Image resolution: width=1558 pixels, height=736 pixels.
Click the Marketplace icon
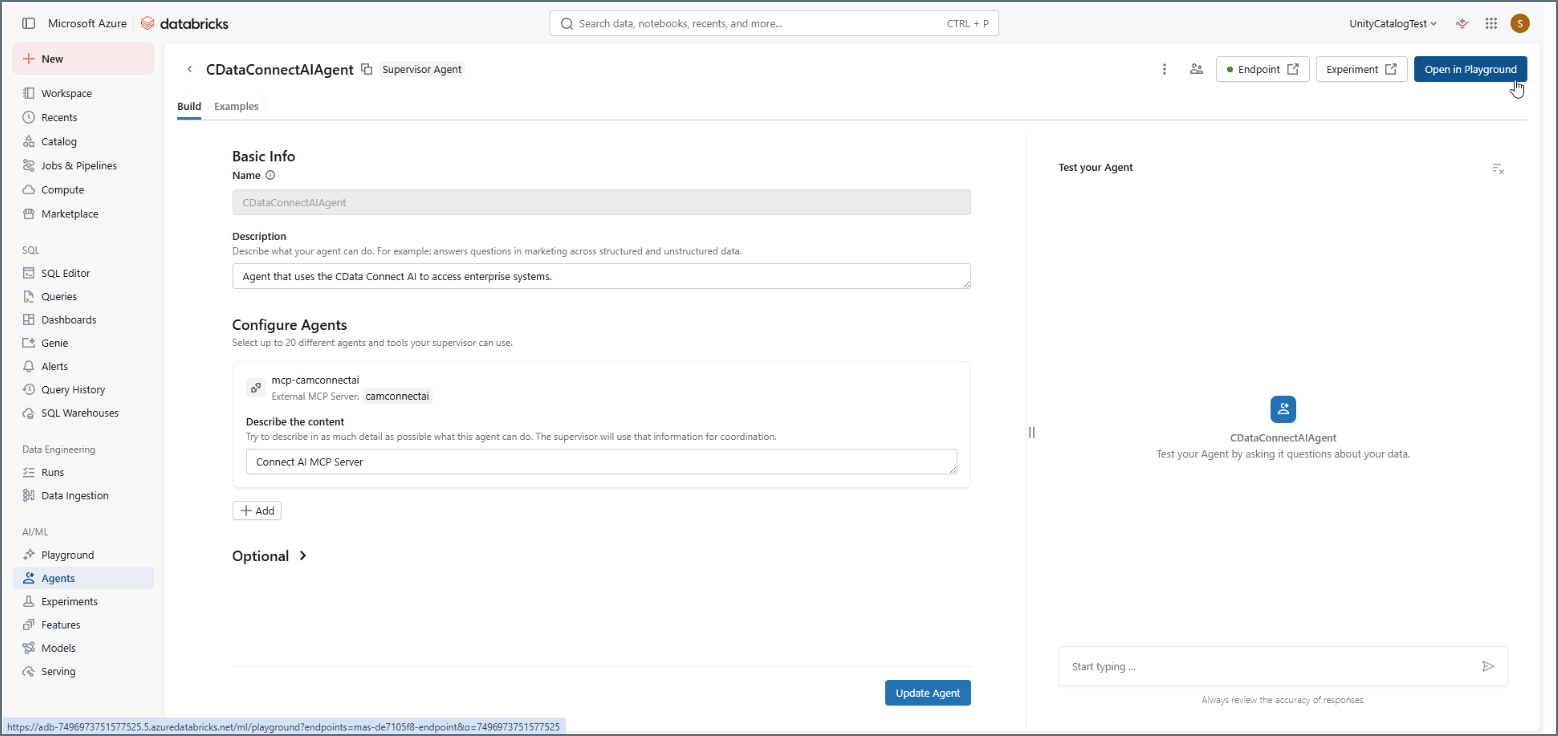[x=29, y=214]
